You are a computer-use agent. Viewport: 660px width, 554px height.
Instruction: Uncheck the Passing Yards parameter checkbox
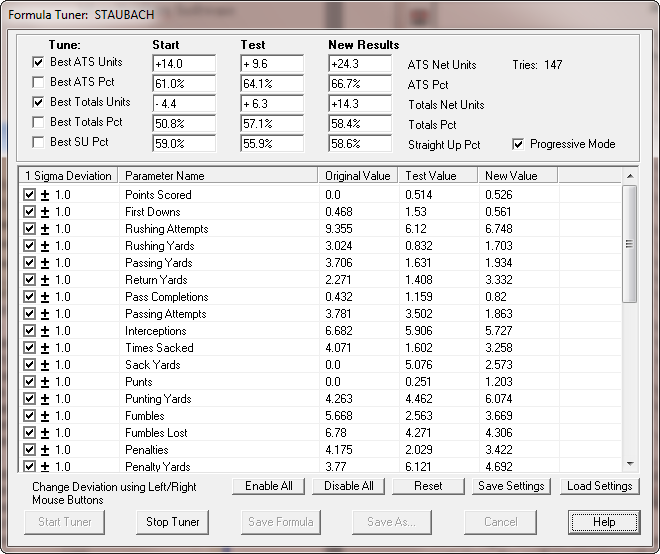click(29, 263)
